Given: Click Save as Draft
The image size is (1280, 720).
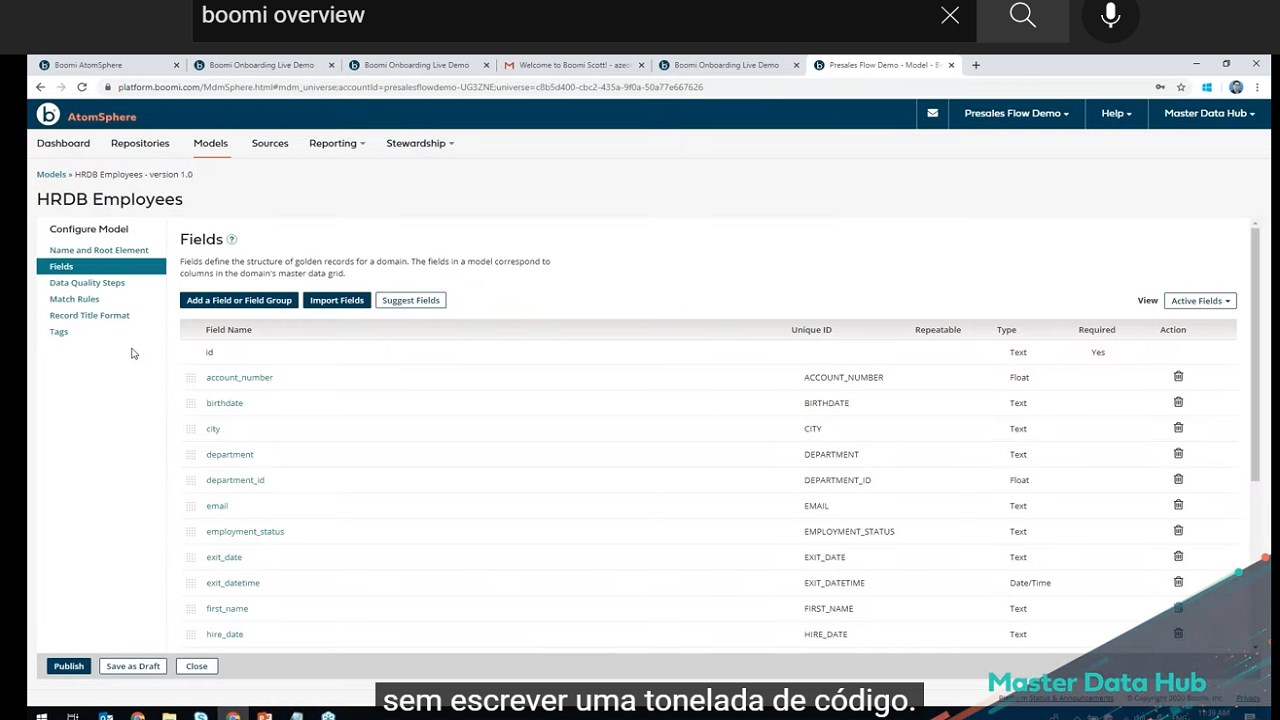Looking at the screenshot, I should tap(133, 666).
